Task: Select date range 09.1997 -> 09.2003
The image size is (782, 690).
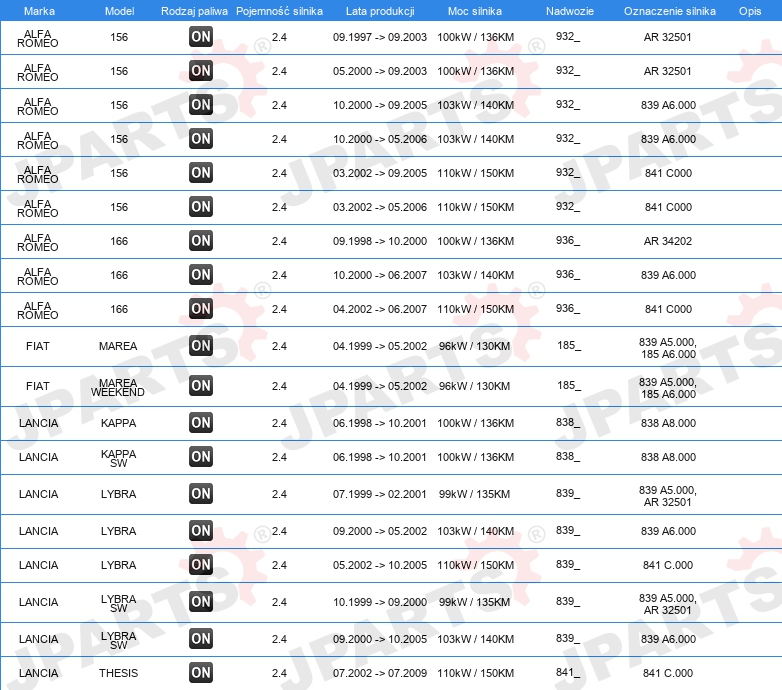Action: [380, 37]
